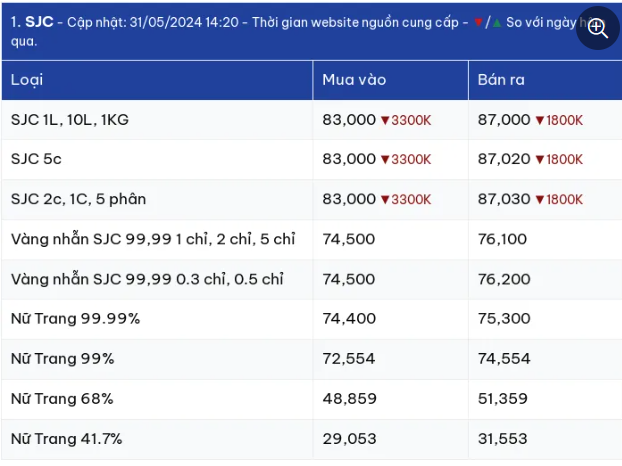Click the zoom-in magnifier icon
Image resolution: width=622 pixels, height=466 pixels.
point(597,28)
